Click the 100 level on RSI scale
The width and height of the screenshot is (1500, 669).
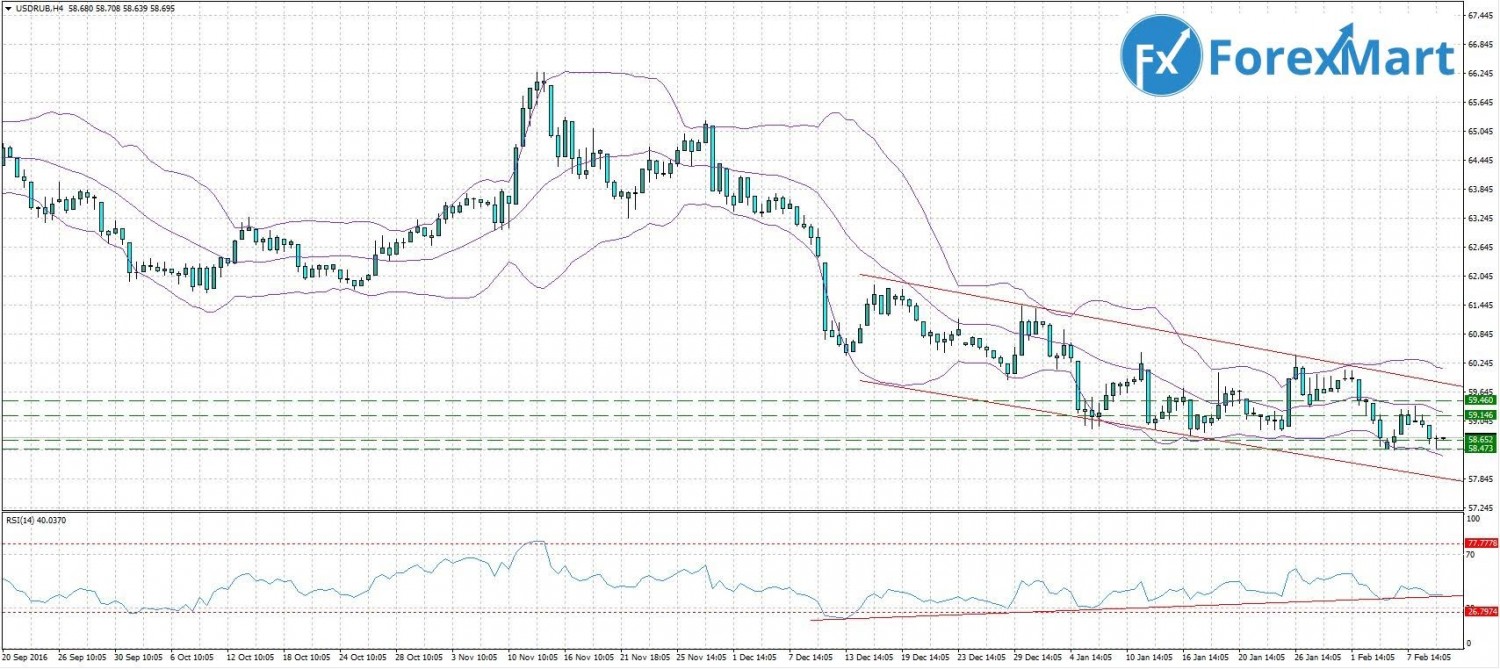pos(1474,519)
